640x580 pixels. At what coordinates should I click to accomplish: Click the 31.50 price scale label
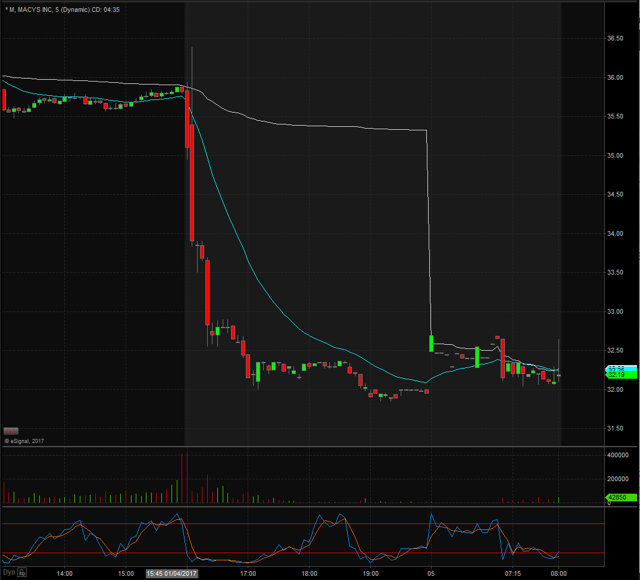pos(616,428)
